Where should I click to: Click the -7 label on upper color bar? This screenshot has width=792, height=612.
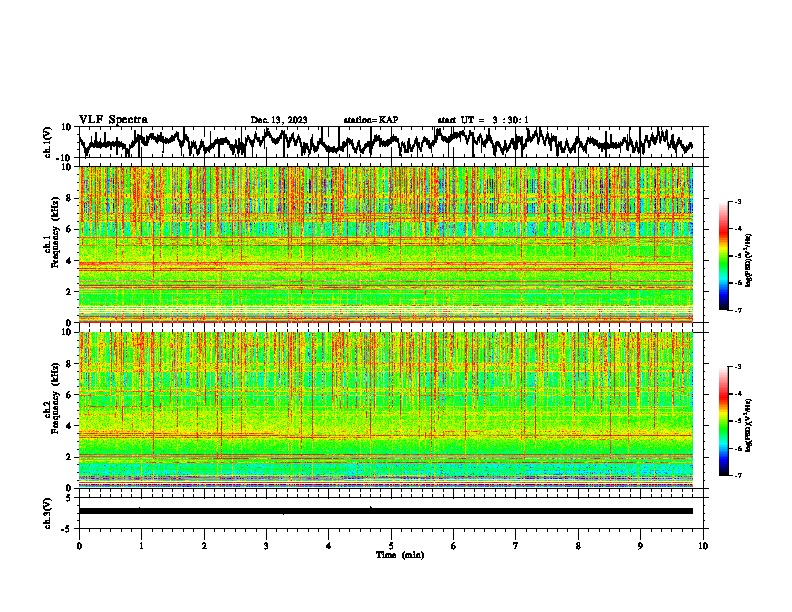point(738,310)
